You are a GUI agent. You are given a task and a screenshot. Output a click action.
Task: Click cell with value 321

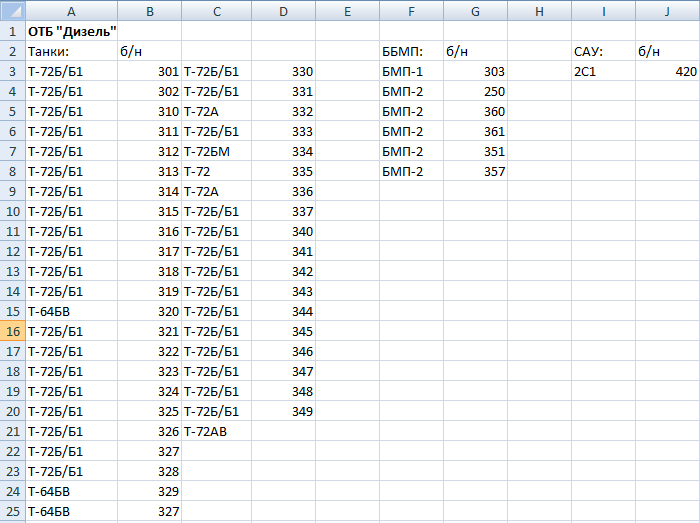[150, 331]
